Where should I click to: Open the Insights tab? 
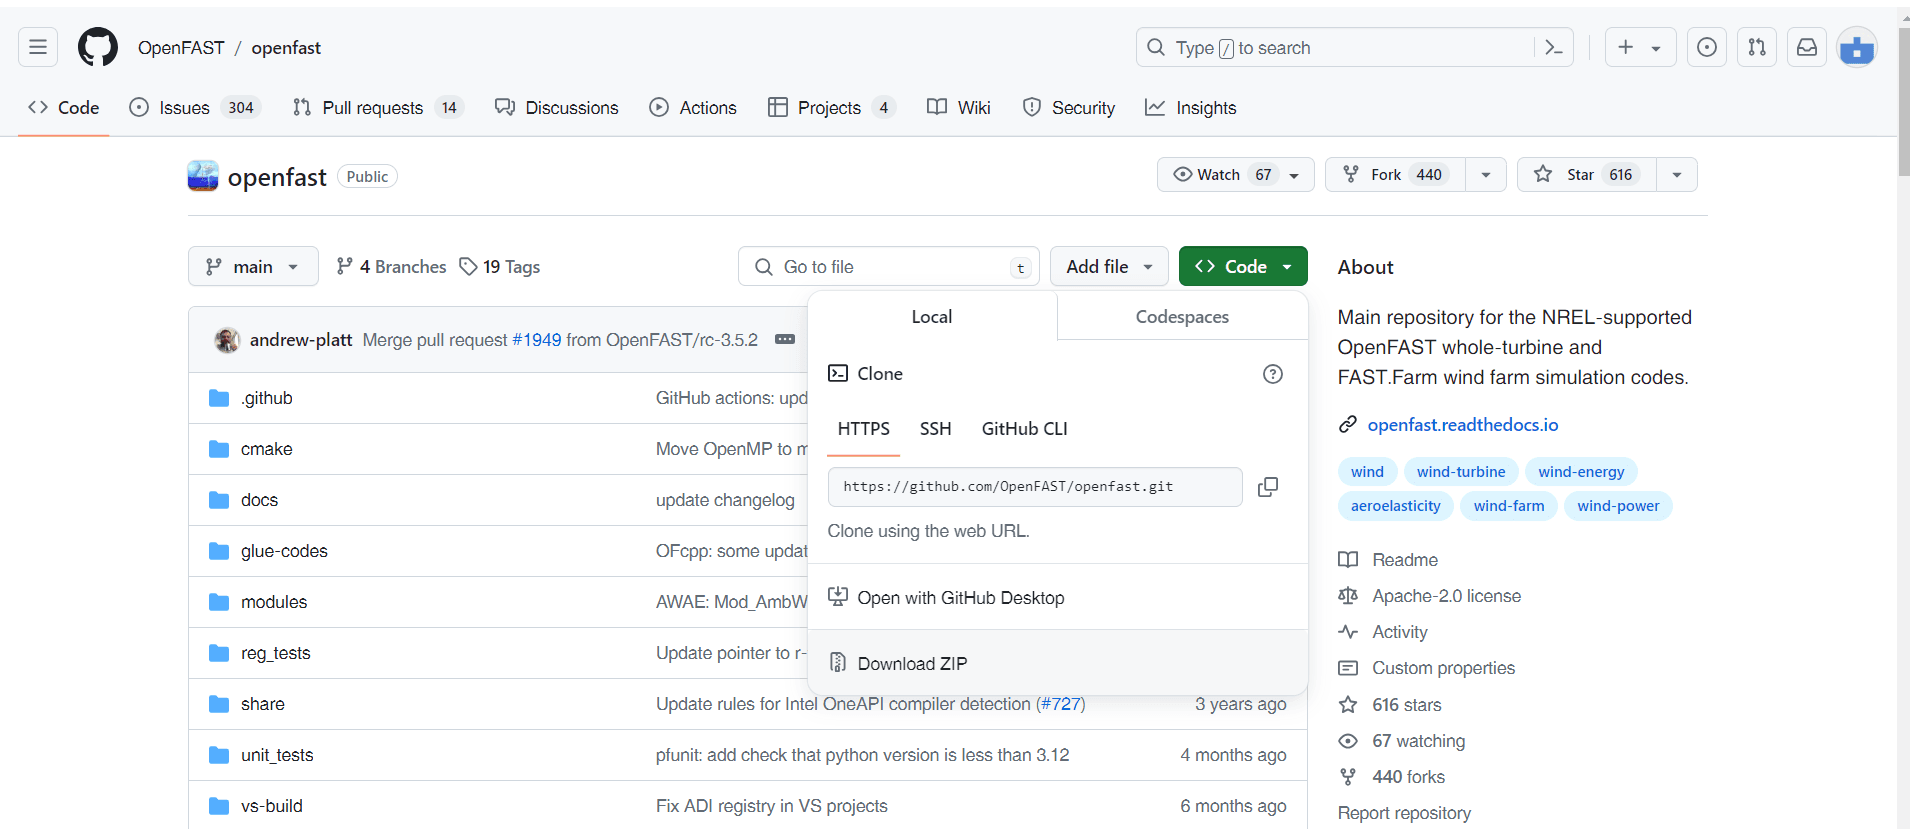[x=1191, y=108]
